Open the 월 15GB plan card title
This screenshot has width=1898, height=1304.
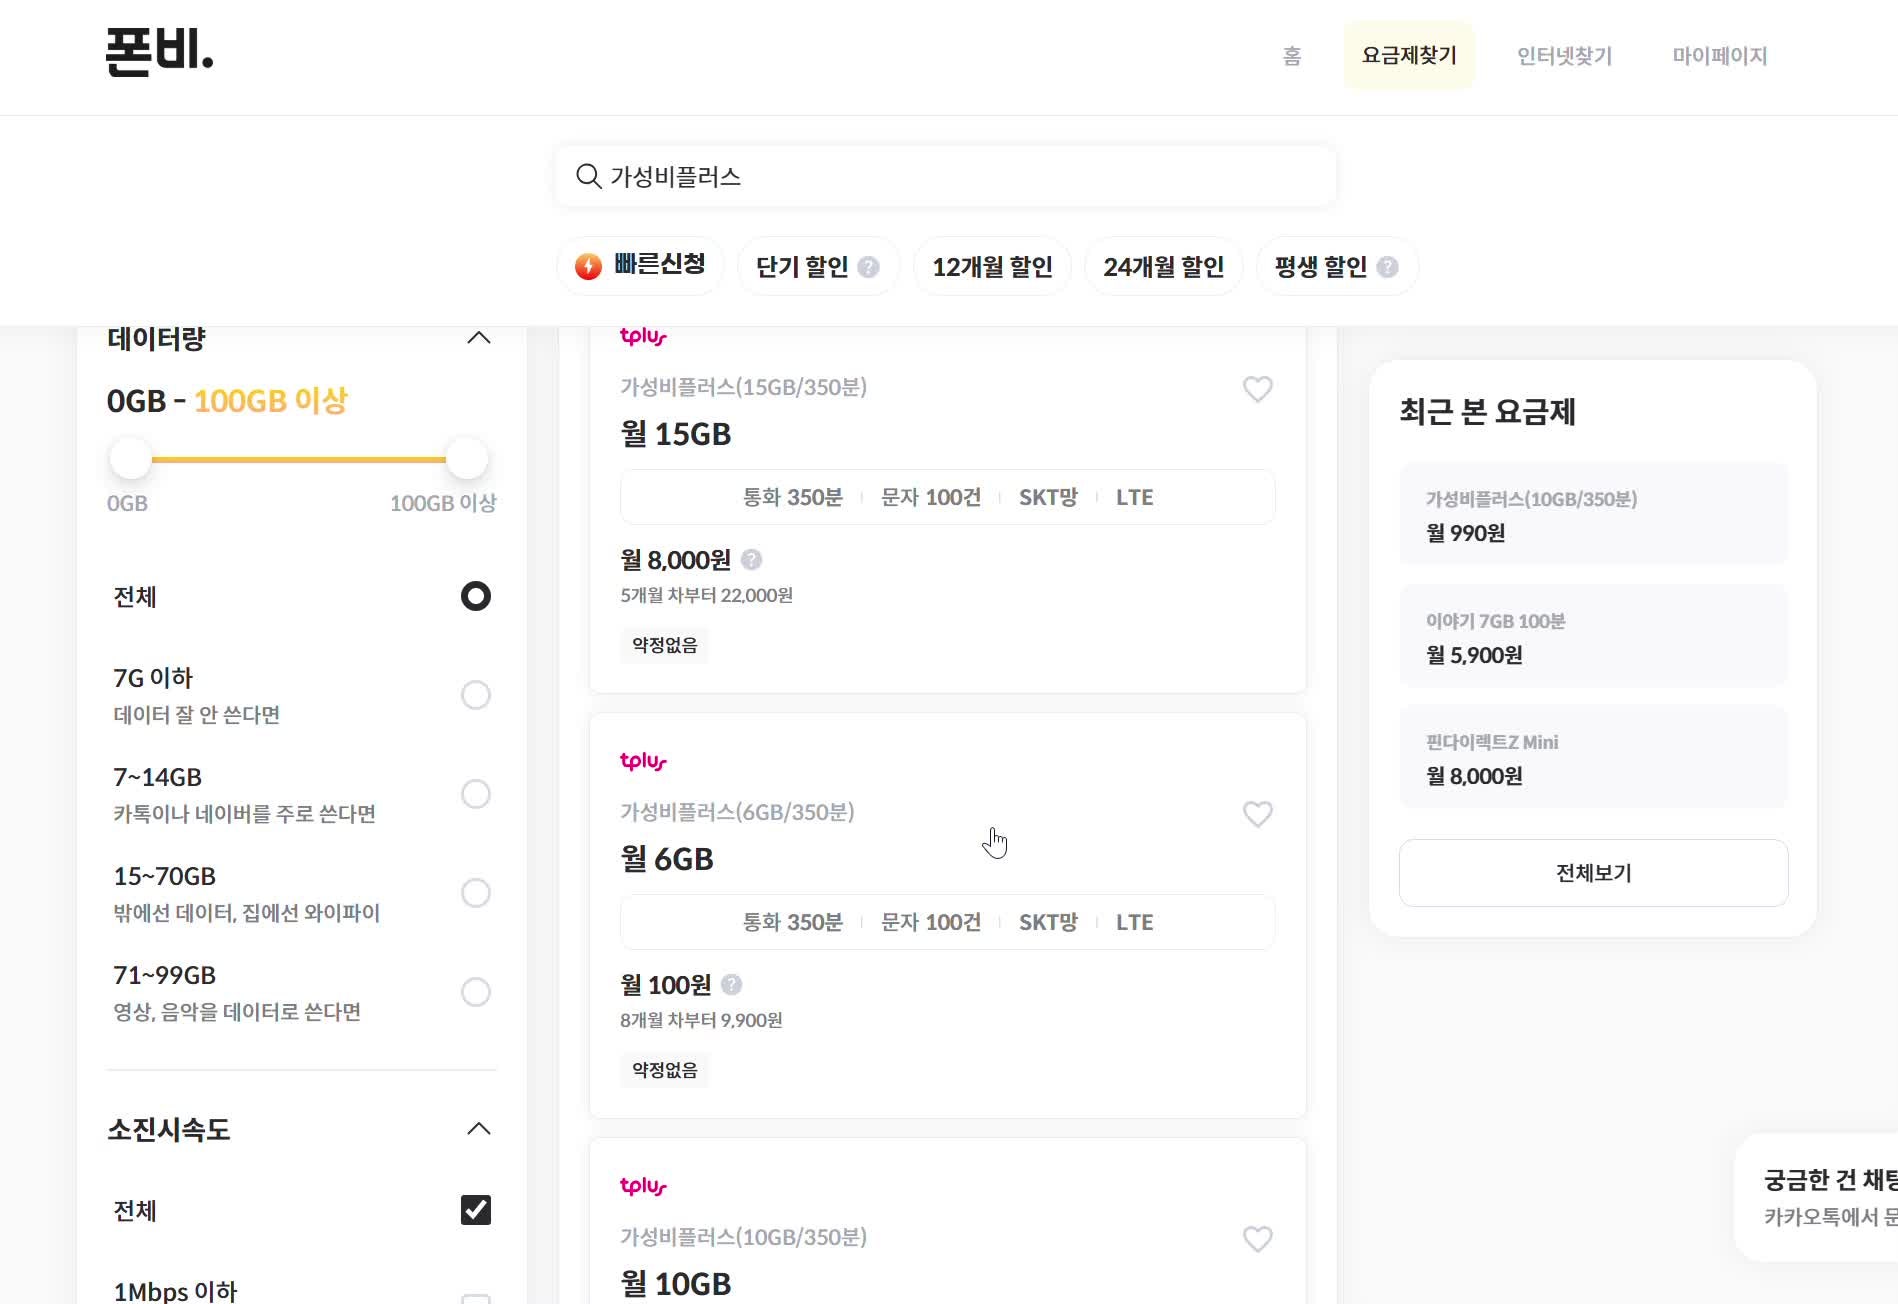tap(676, 434)
